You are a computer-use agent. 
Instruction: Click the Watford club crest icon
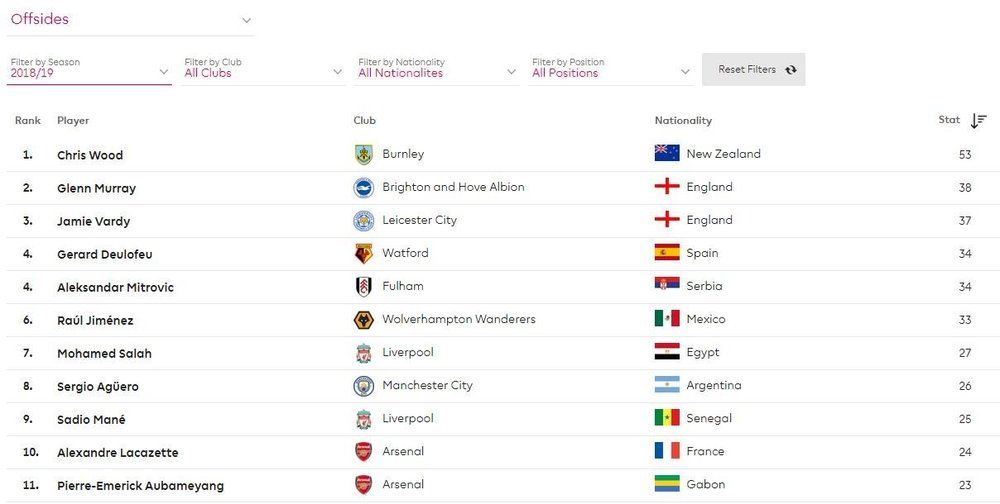pyautogui.click(x=364, y=253)
